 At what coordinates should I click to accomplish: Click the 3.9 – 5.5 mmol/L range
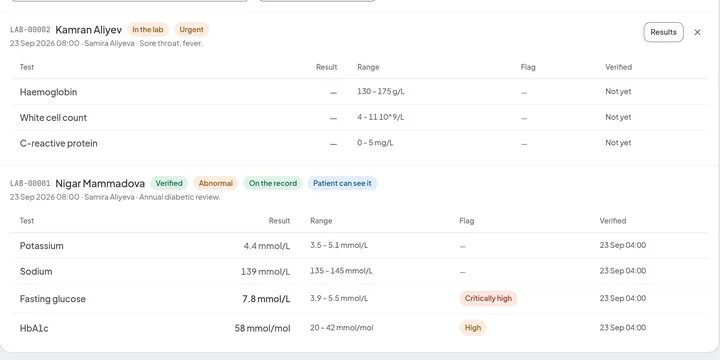coord(339,298)
